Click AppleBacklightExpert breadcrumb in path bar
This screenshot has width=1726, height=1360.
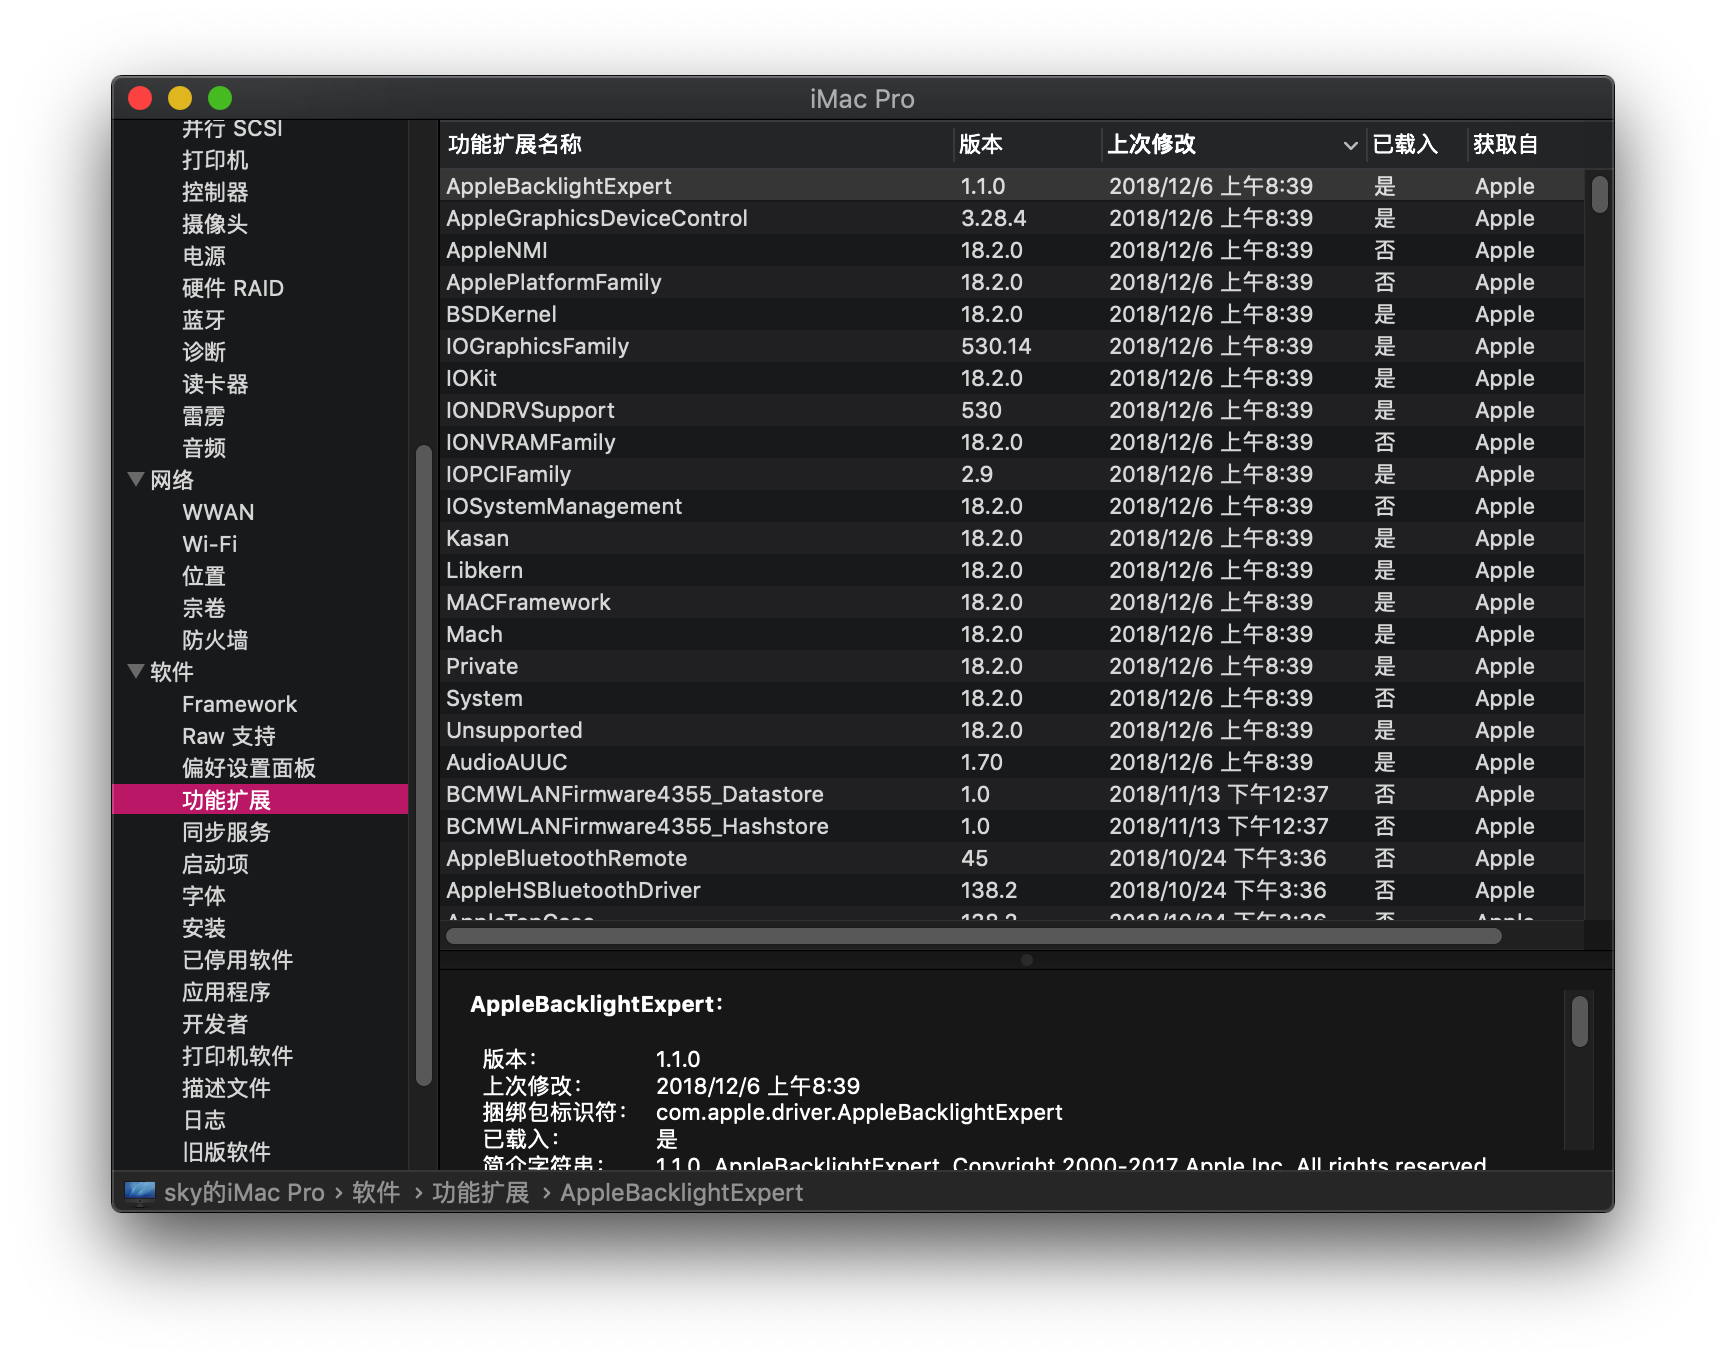(681, 1192)
